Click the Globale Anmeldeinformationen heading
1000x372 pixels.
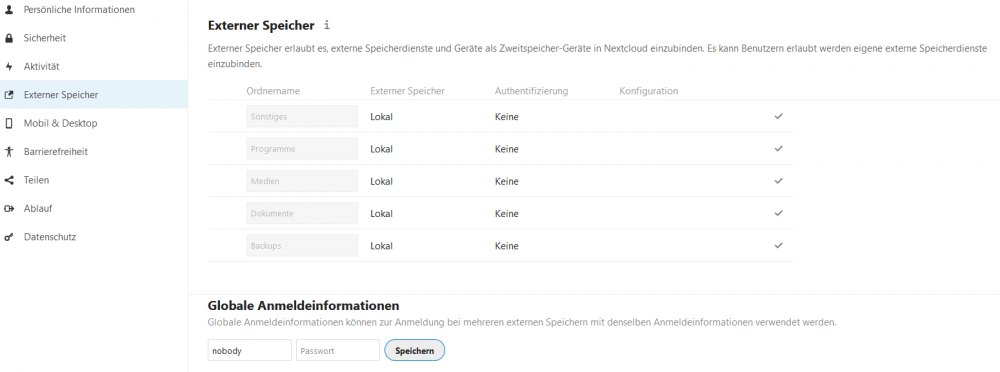tap(304, 306)
